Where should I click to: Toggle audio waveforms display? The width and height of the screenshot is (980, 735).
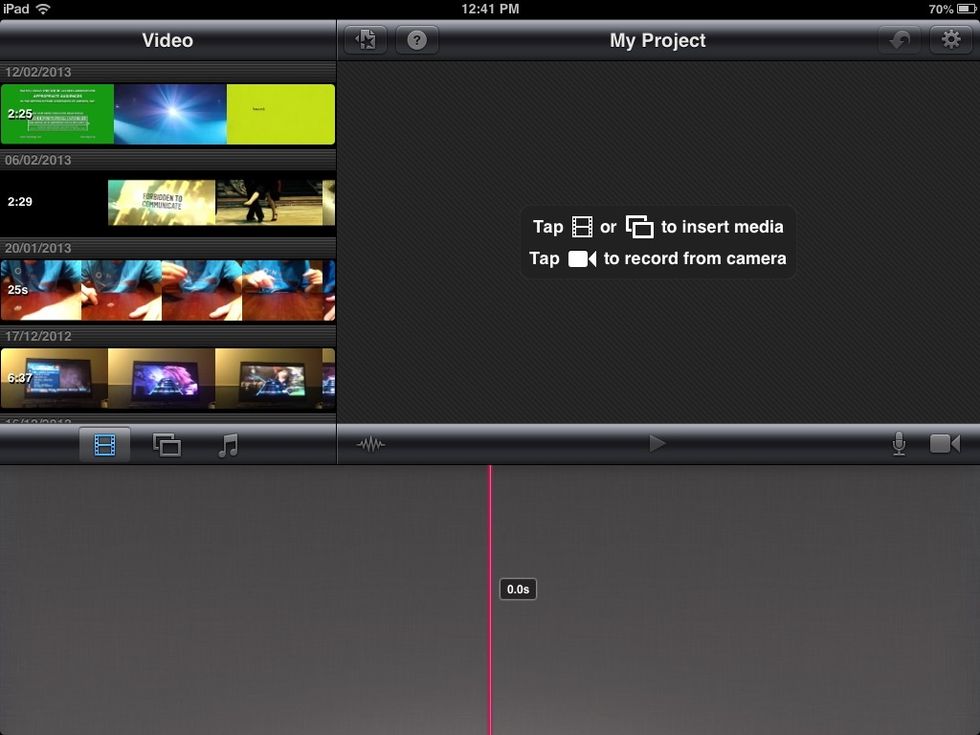pyautogui.click(x=371, y=444)
